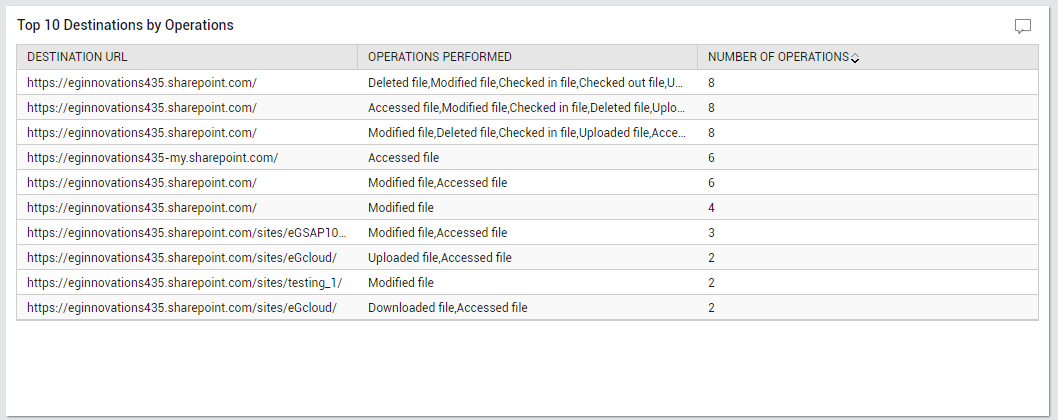
Task: Select the eginnovations435-my.sharepoint.com URL cell
Action: pyautogui.click(x=152, y=157)
